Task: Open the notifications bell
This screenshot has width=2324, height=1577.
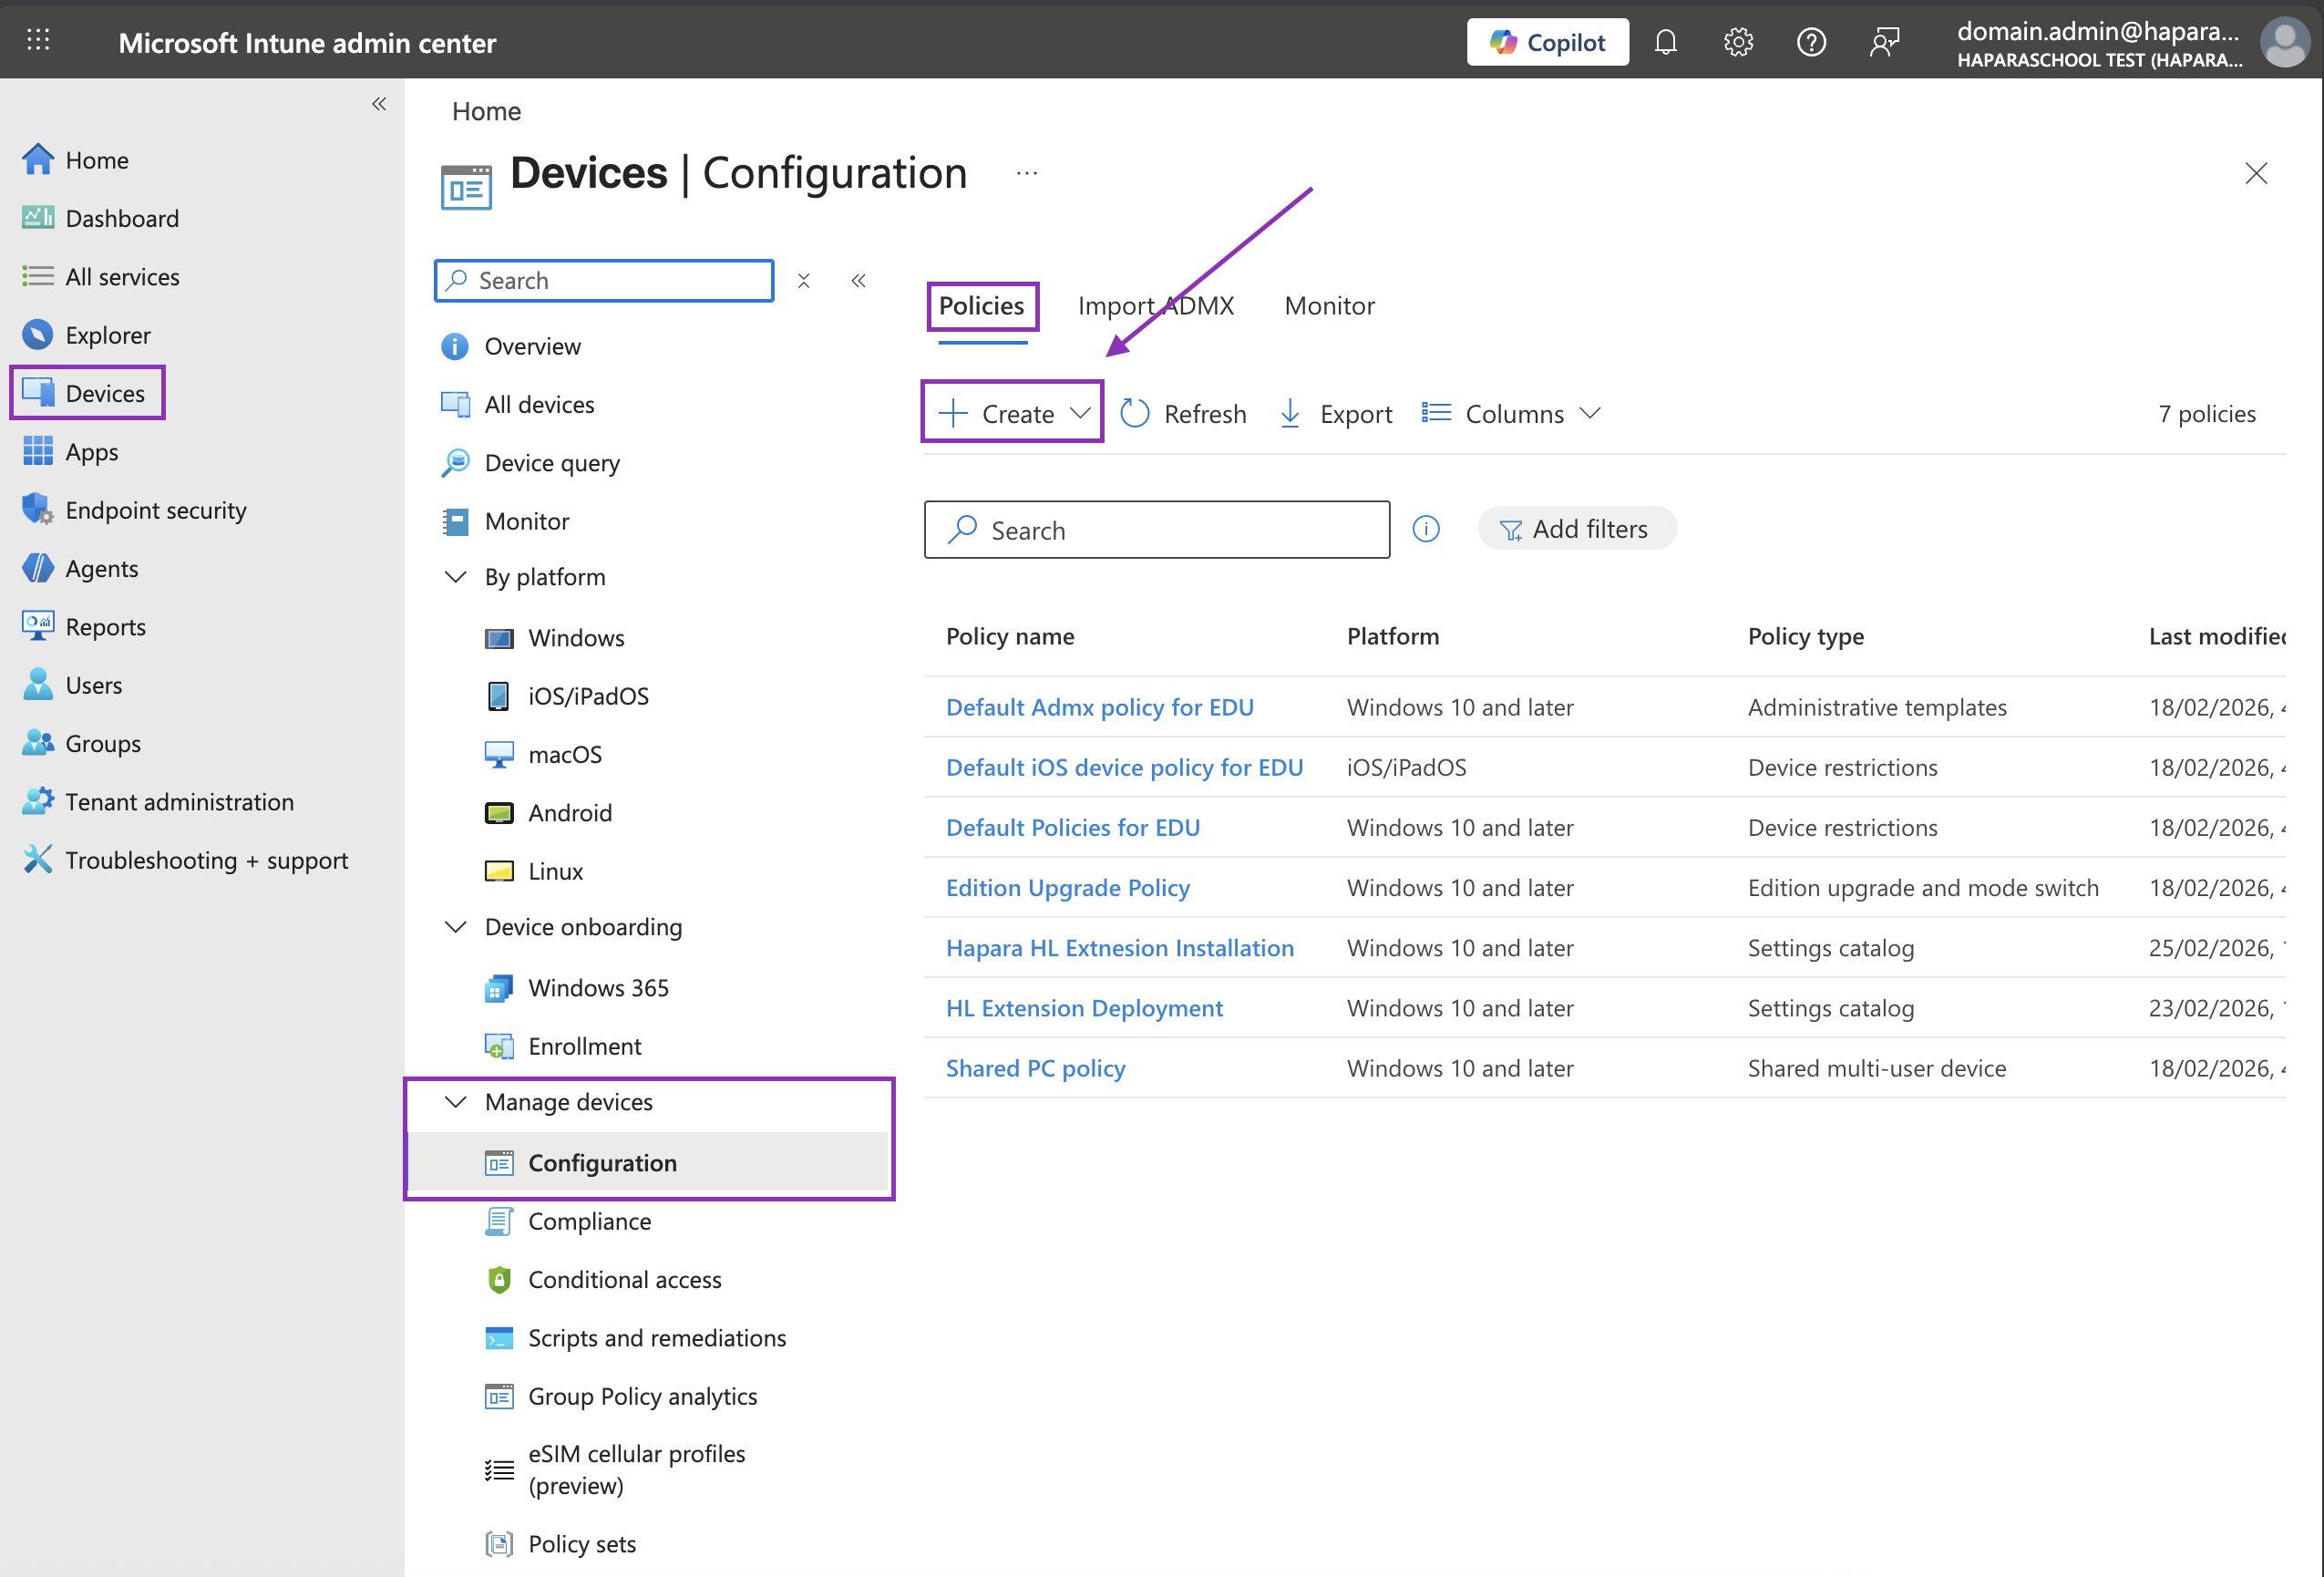Action: pyautogui.click(x=1665, y=42)
